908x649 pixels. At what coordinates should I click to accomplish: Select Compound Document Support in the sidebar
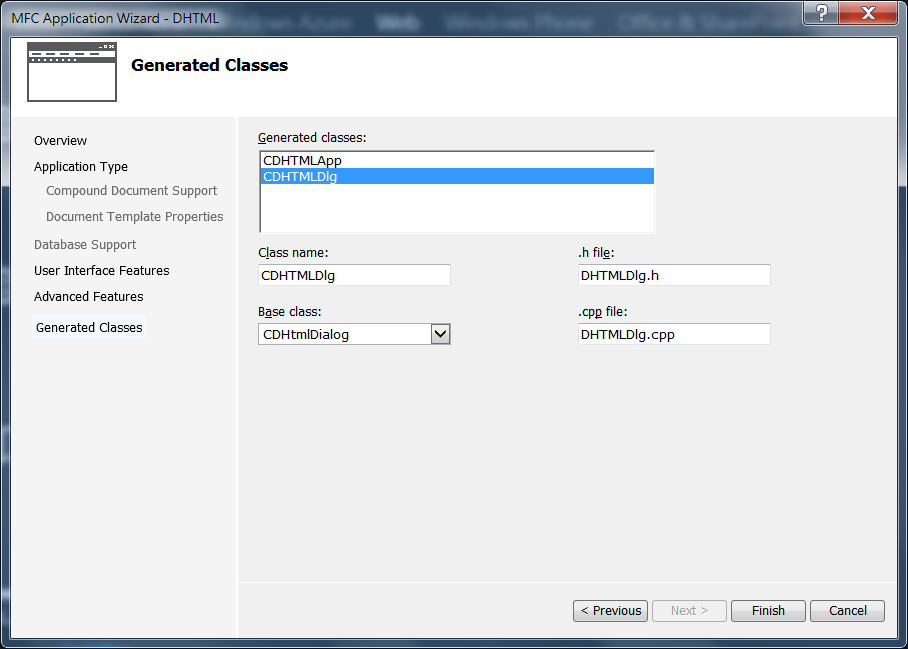(131, 191)
